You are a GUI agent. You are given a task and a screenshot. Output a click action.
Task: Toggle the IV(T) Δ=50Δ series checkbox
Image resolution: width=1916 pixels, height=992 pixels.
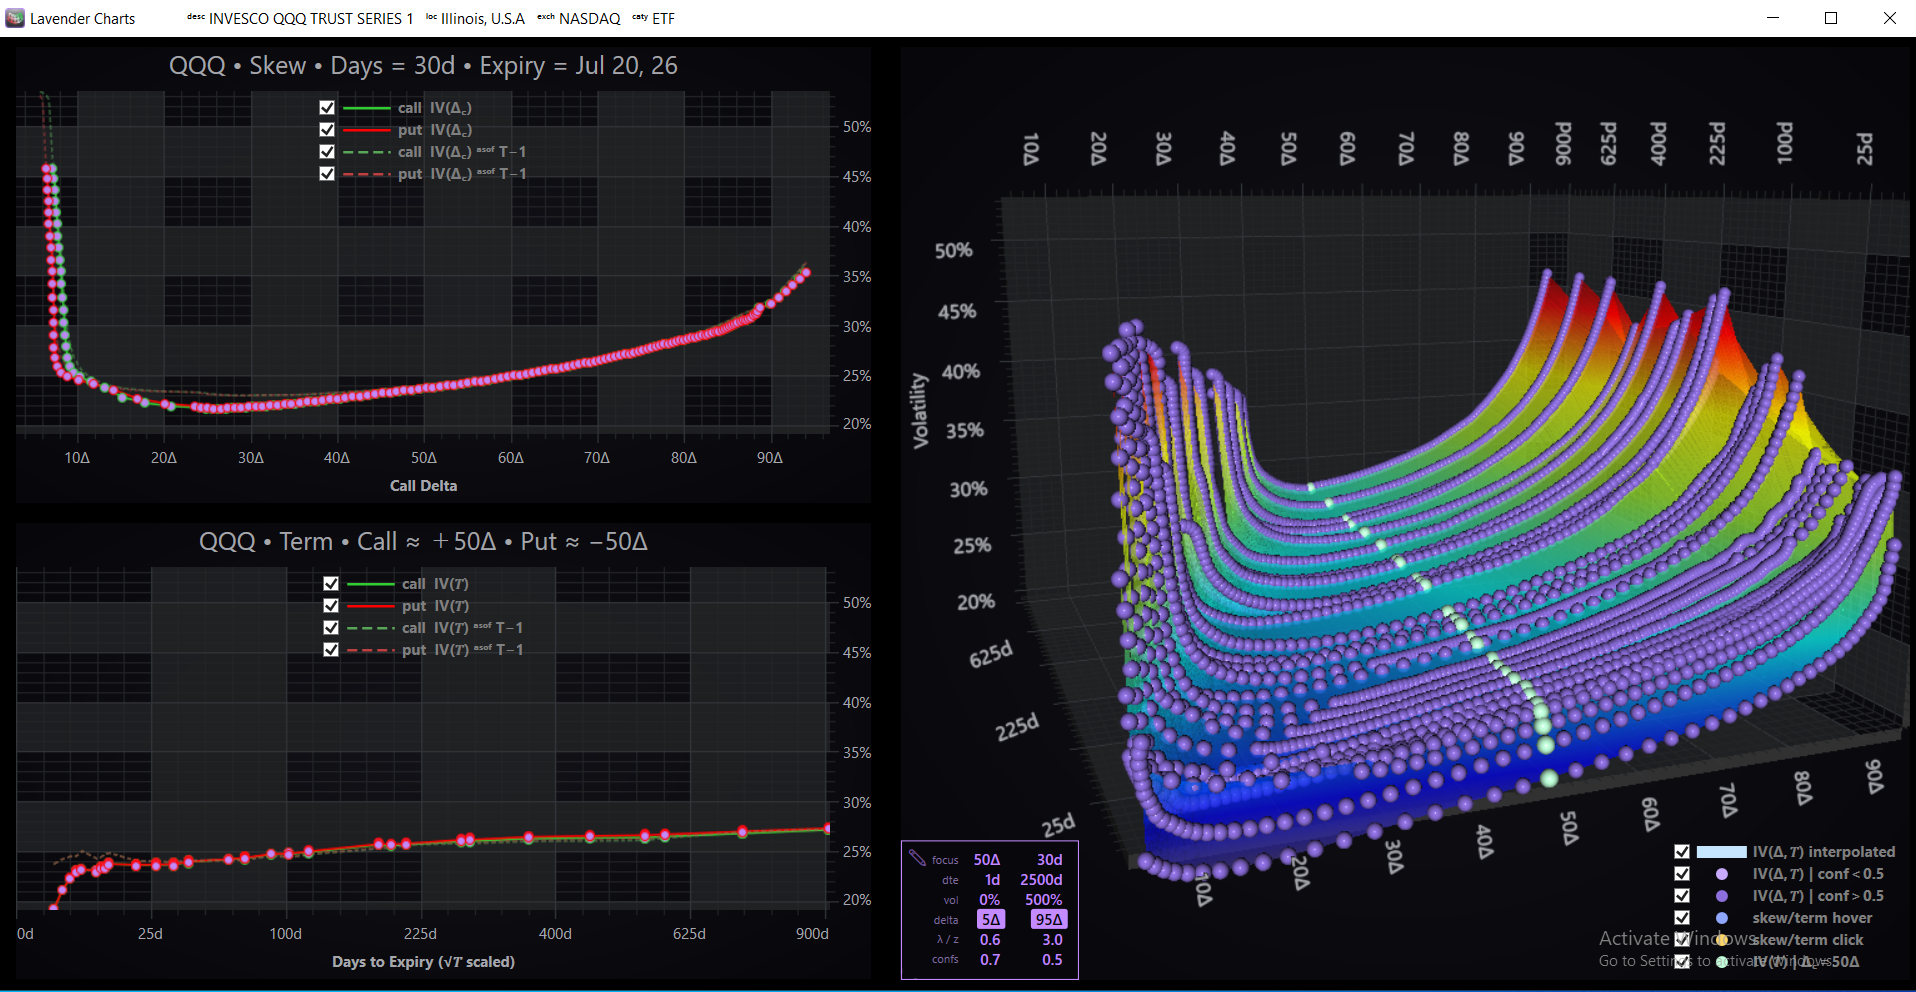click(x=1682, y=962)
